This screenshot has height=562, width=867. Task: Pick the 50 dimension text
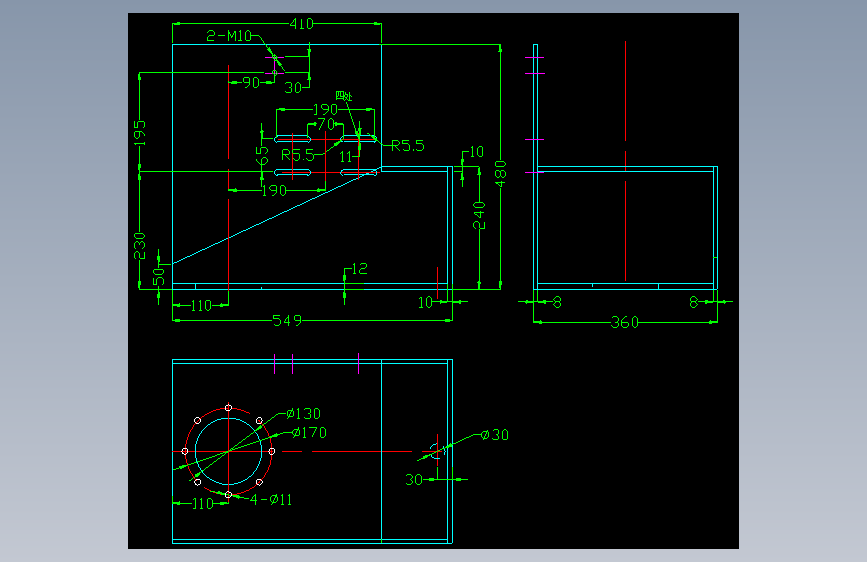[159, 277]
